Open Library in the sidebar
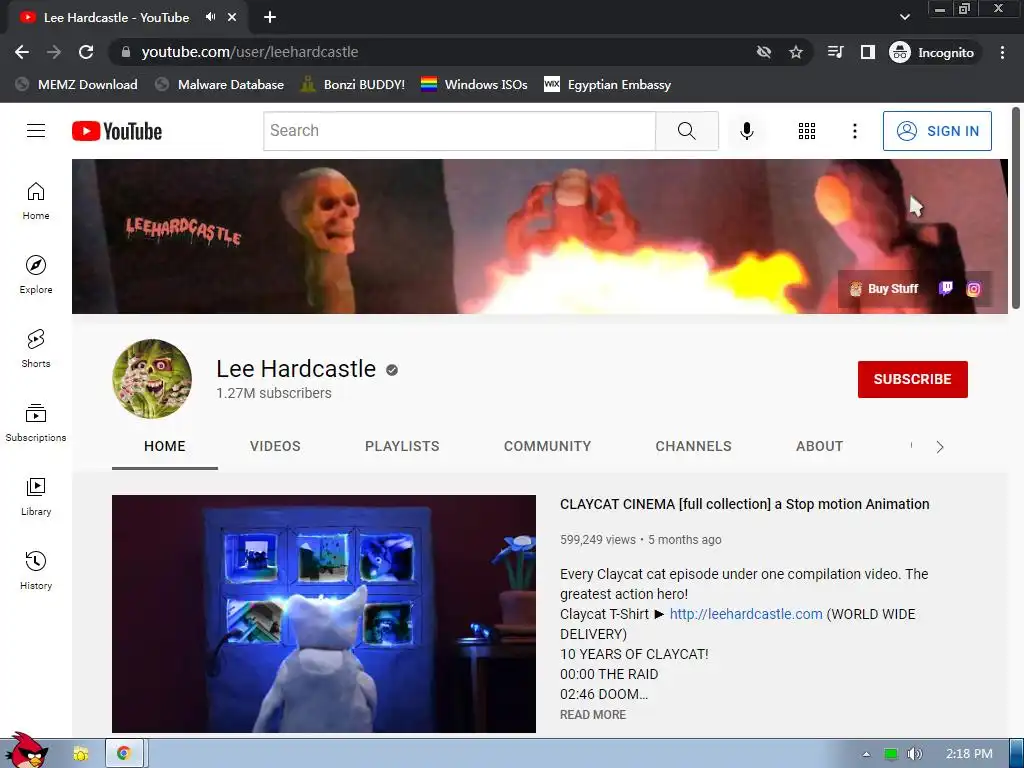 click(x=36, y=497)
